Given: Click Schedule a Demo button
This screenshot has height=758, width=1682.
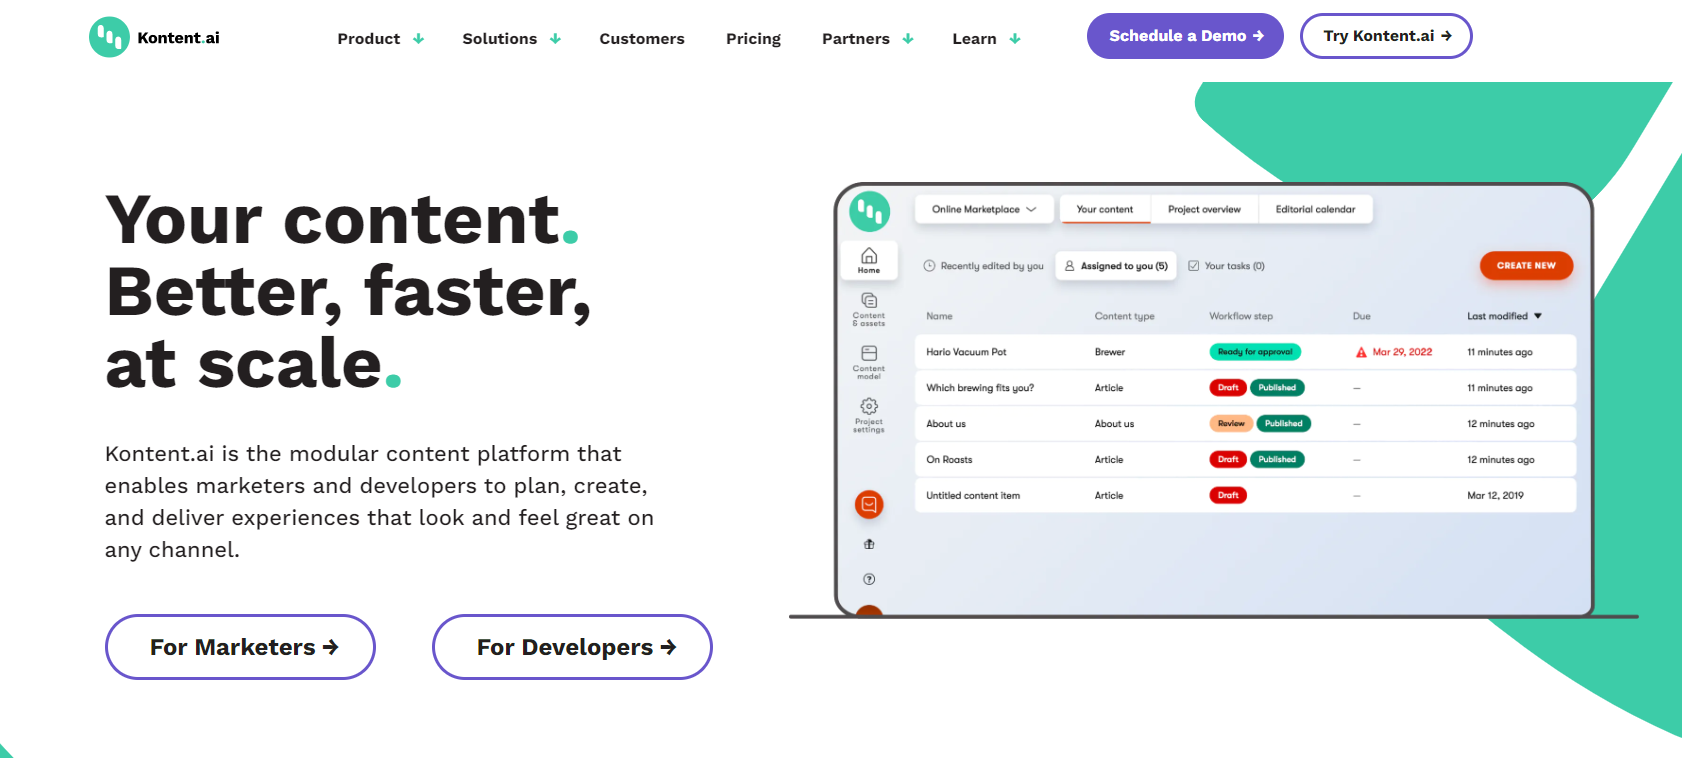Looking at the screenshot, I should [x=1185, y=36].
